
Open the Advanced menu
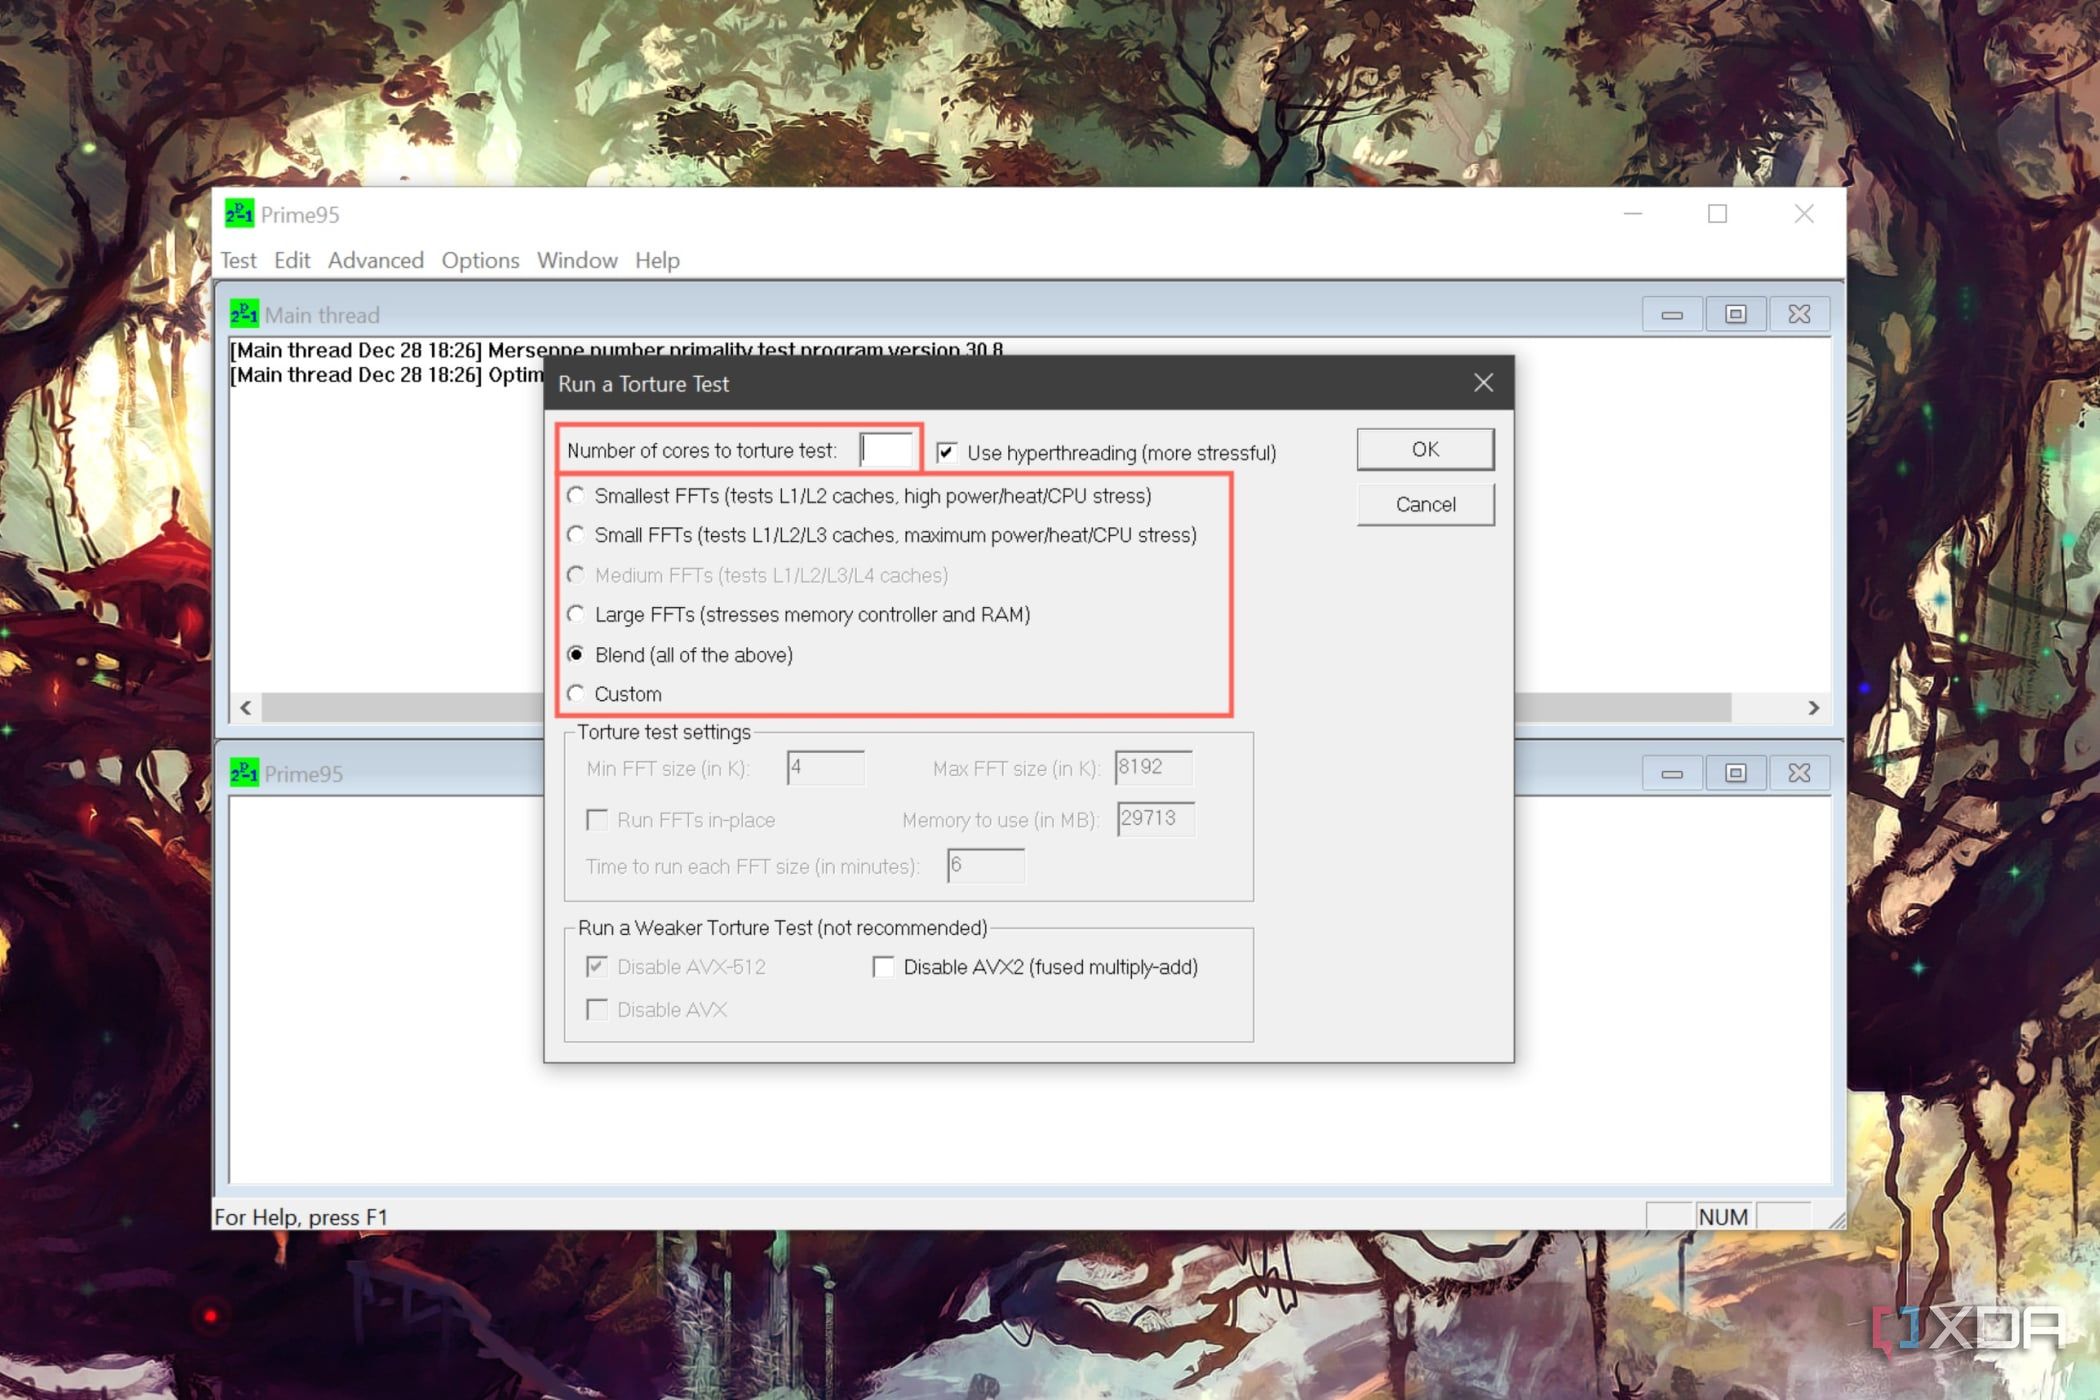375,260
